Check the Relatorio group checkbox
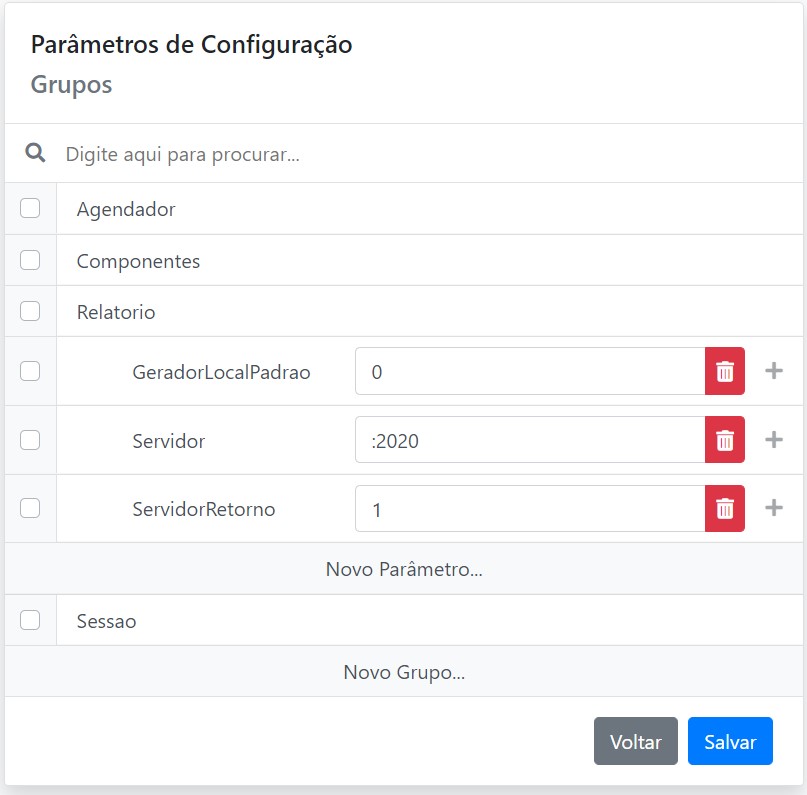 pyautogui.click(x=30, y=311)
